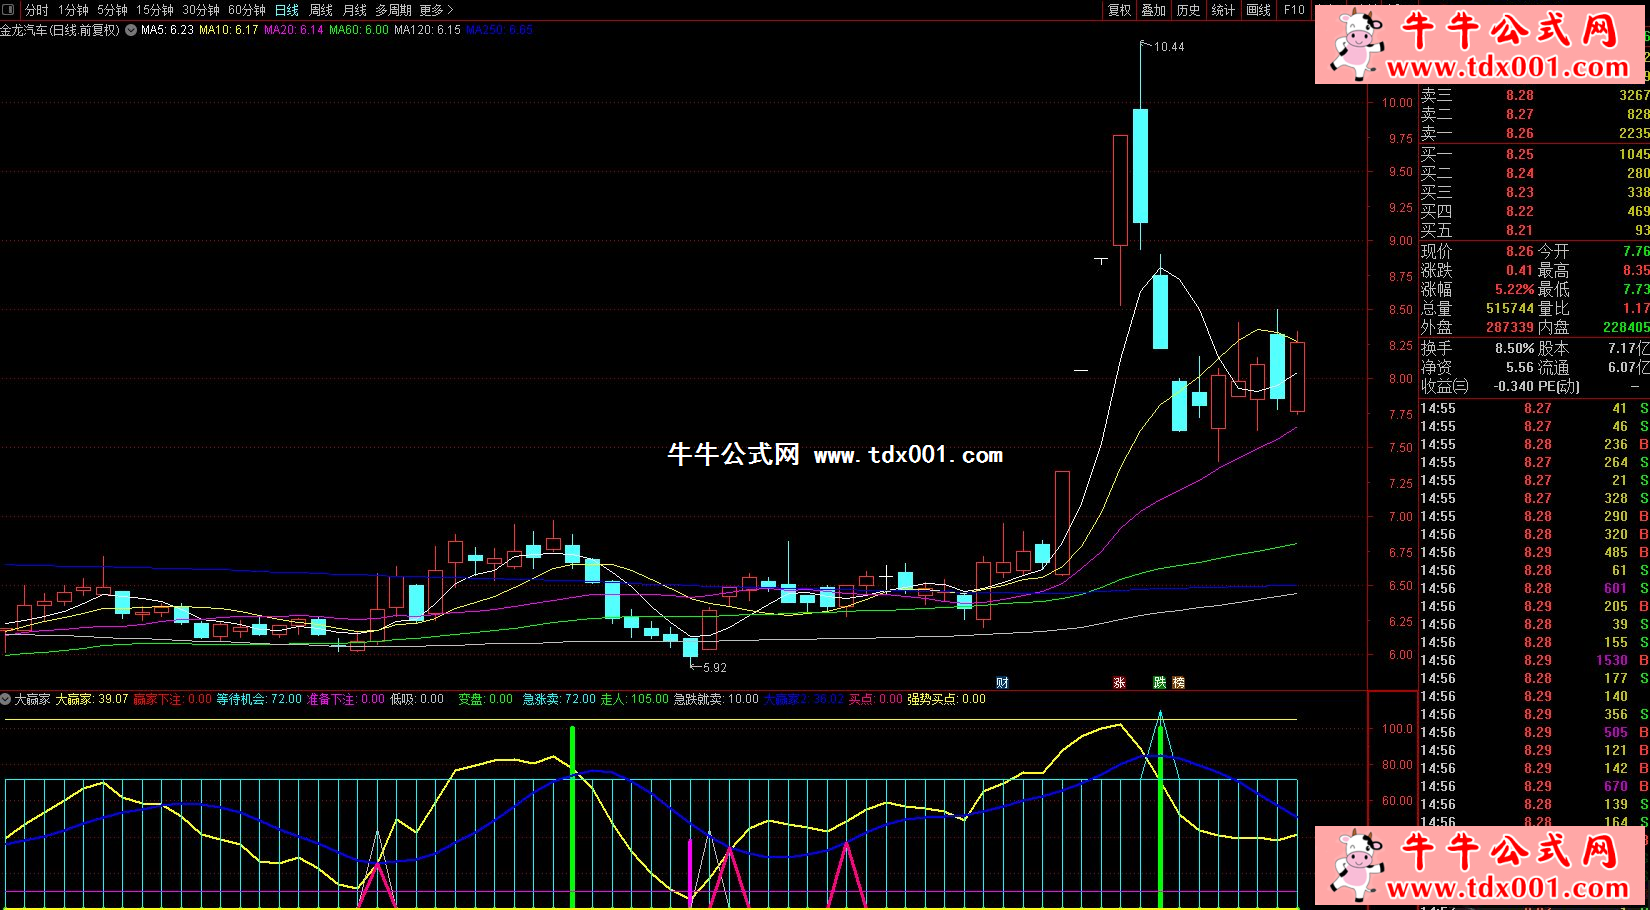This screenshot has height=910, width=1650.
Task: Select the MA10: 6.17 label
Action: tap(229, 30)
